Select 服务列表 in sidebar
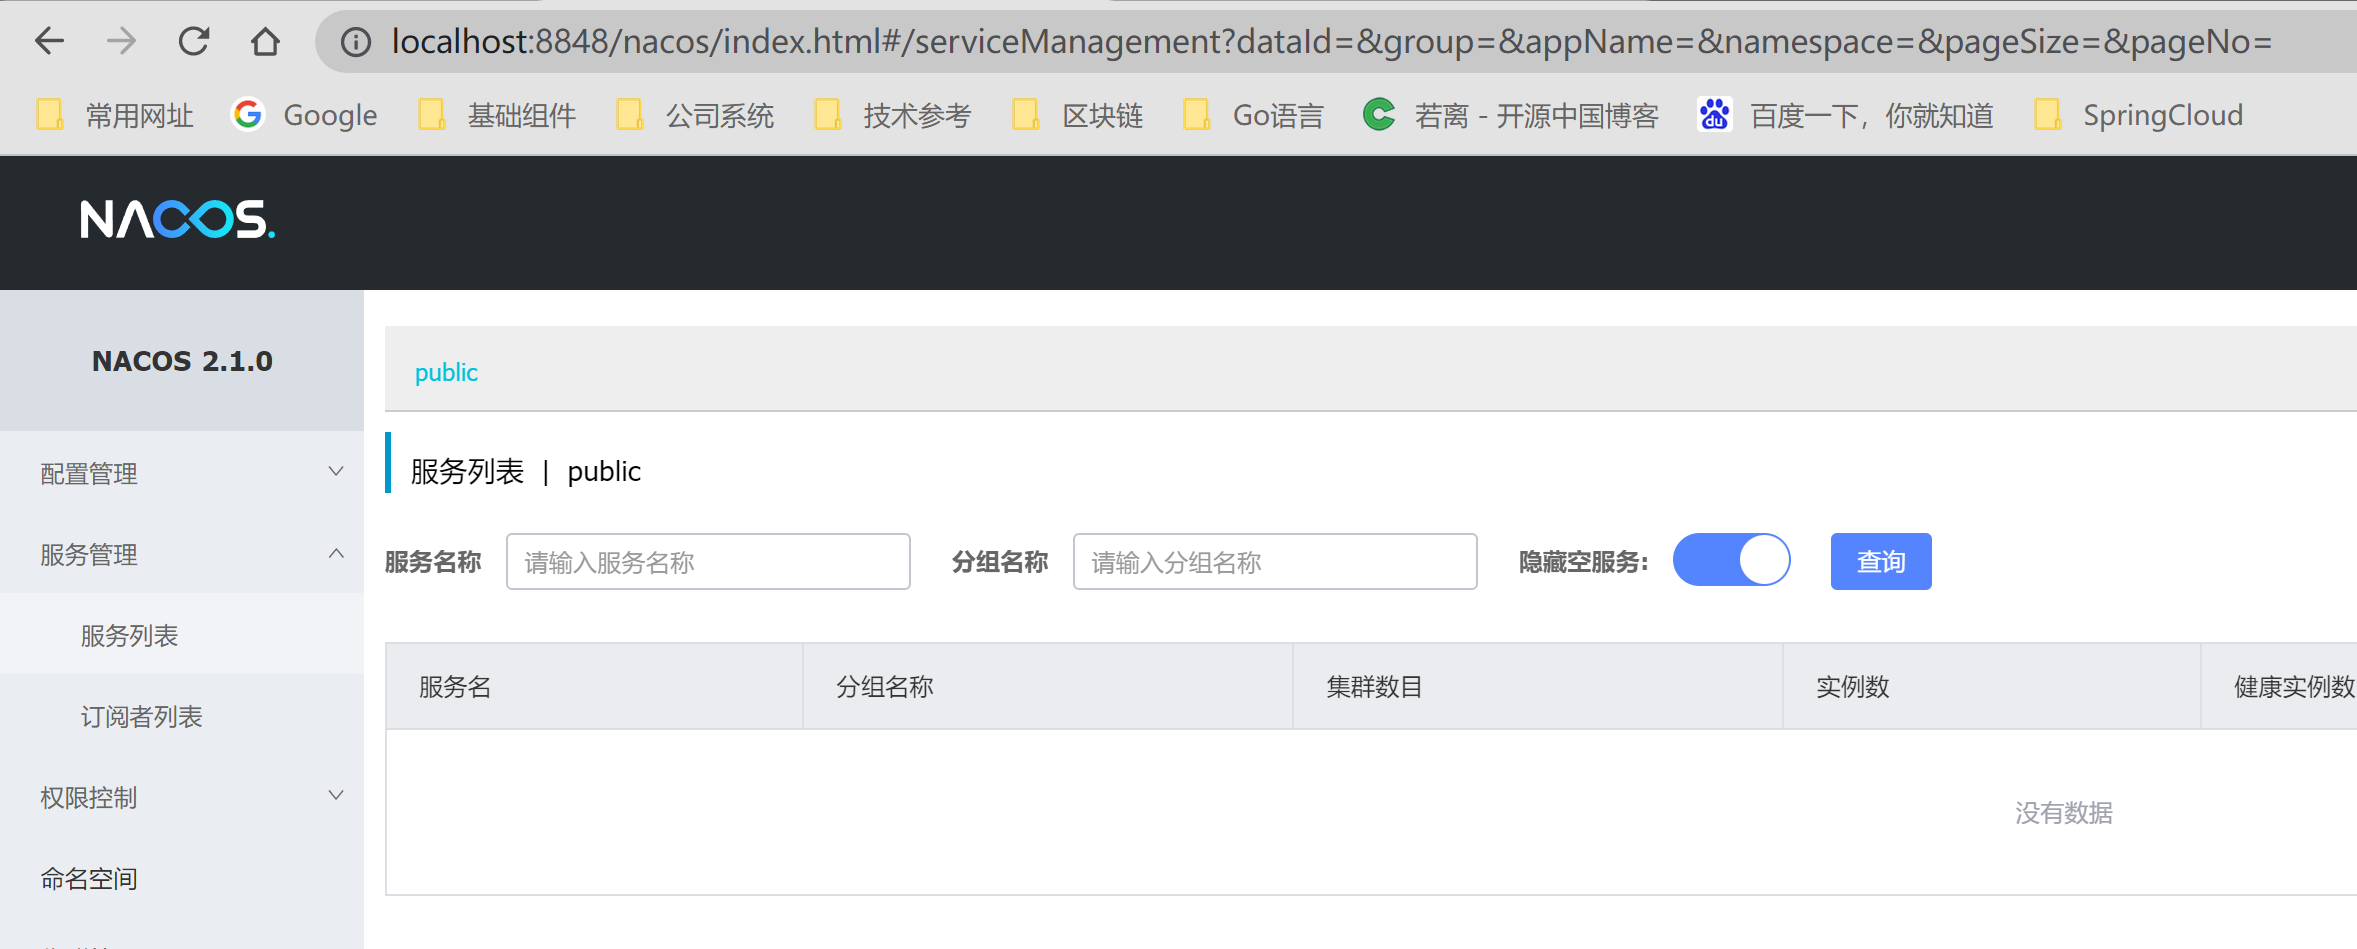The image size is (2357, 949). point(182,634)
